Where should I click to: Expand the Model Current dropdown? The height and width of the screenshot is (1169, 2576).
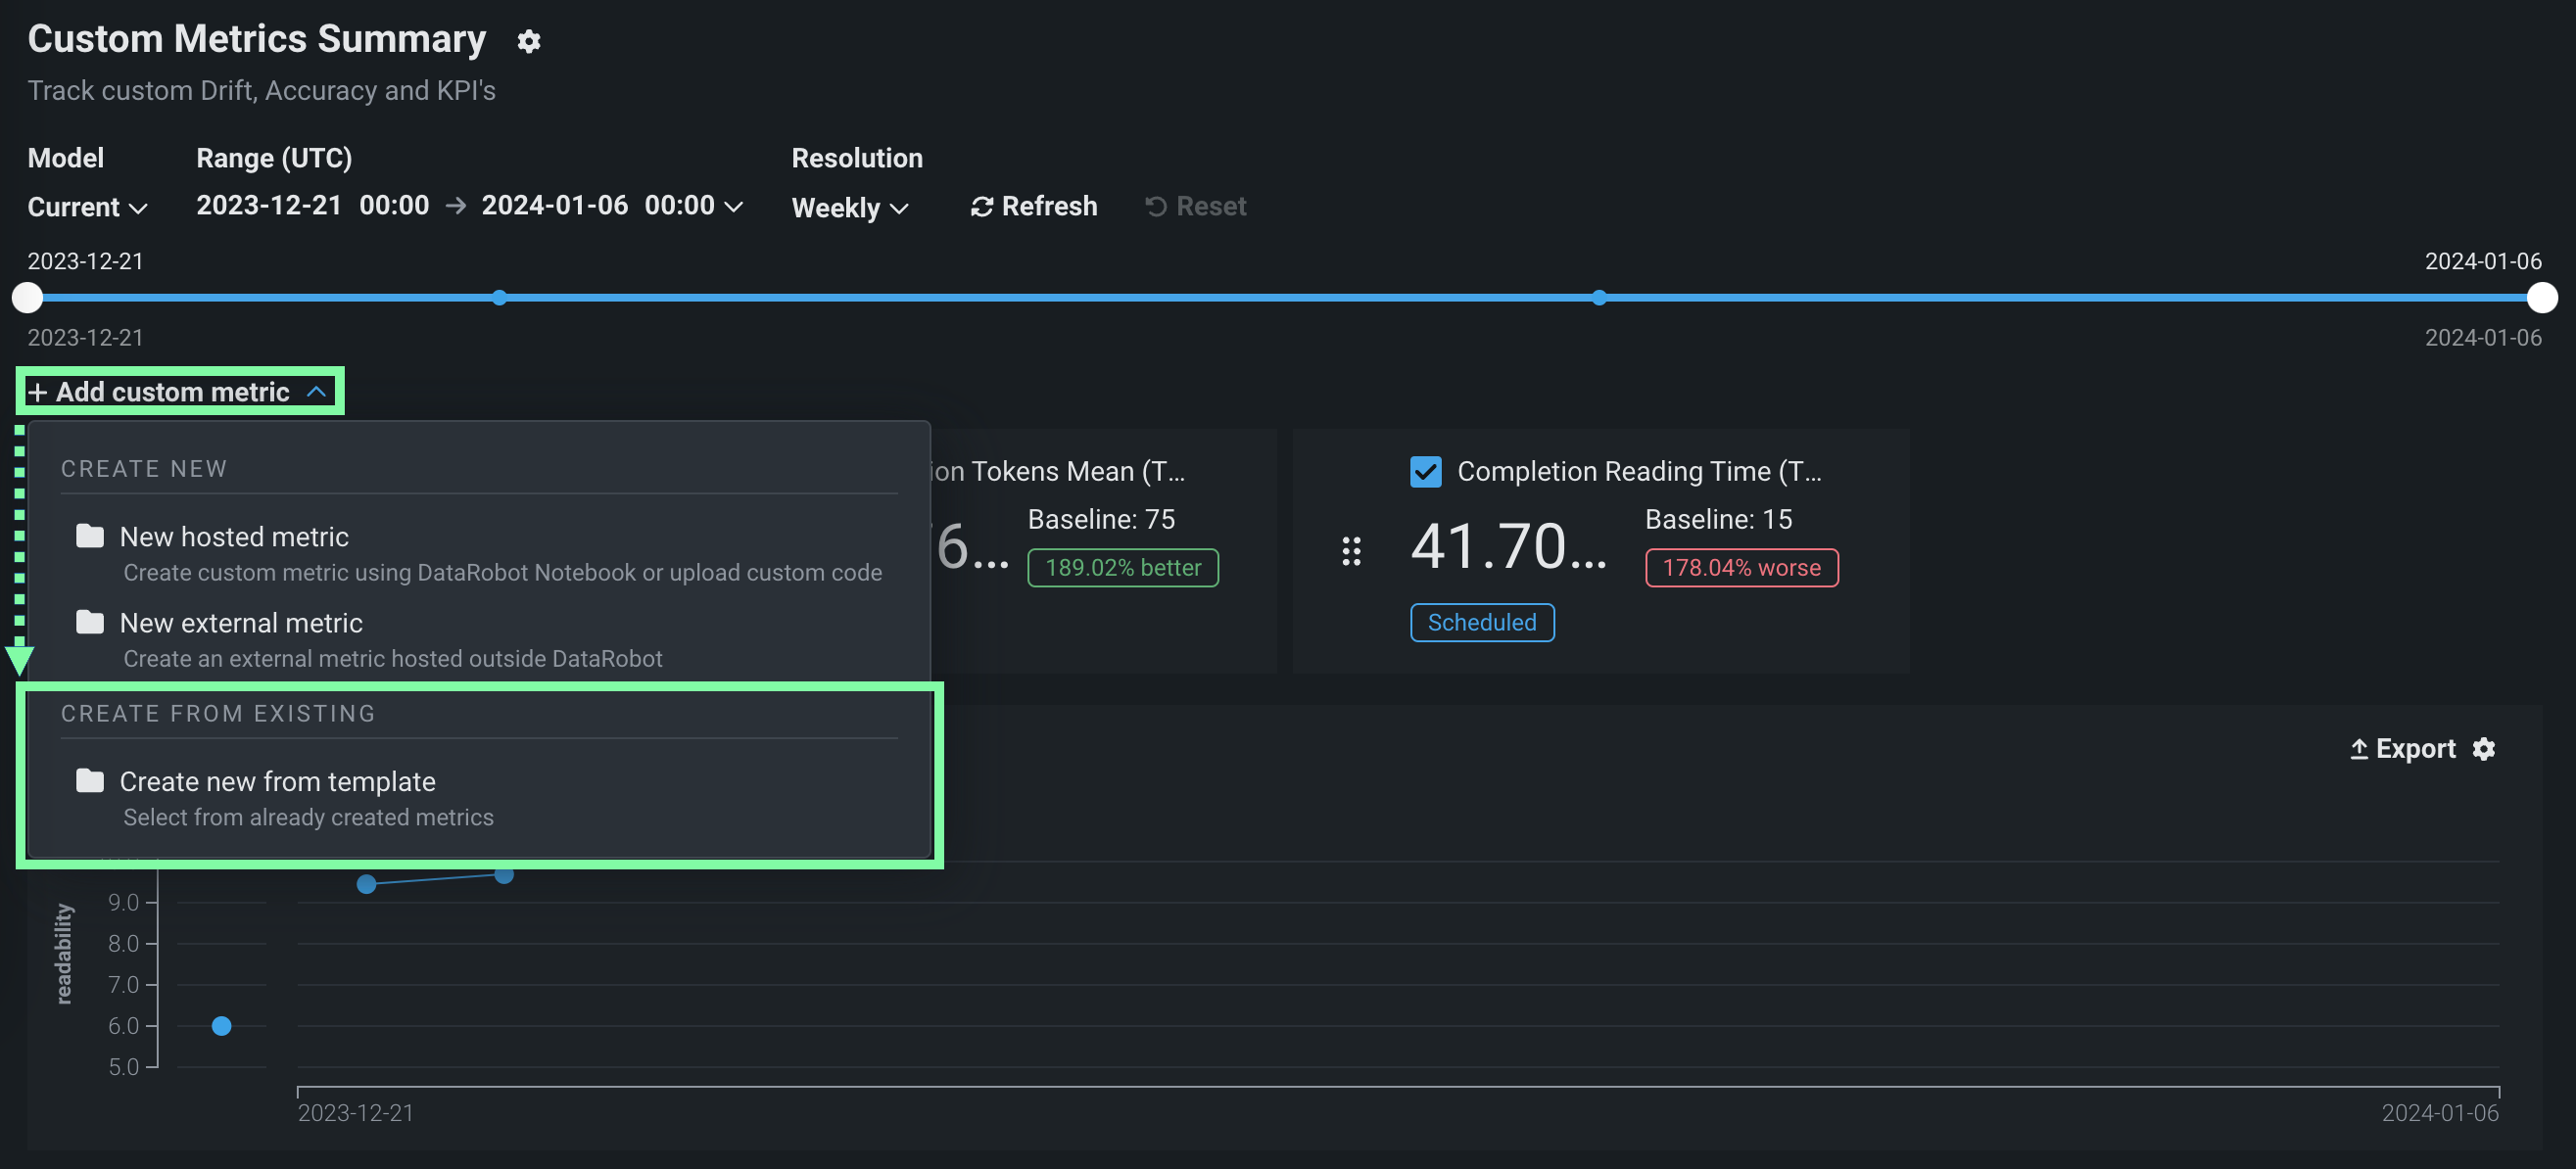coord(87,208)
